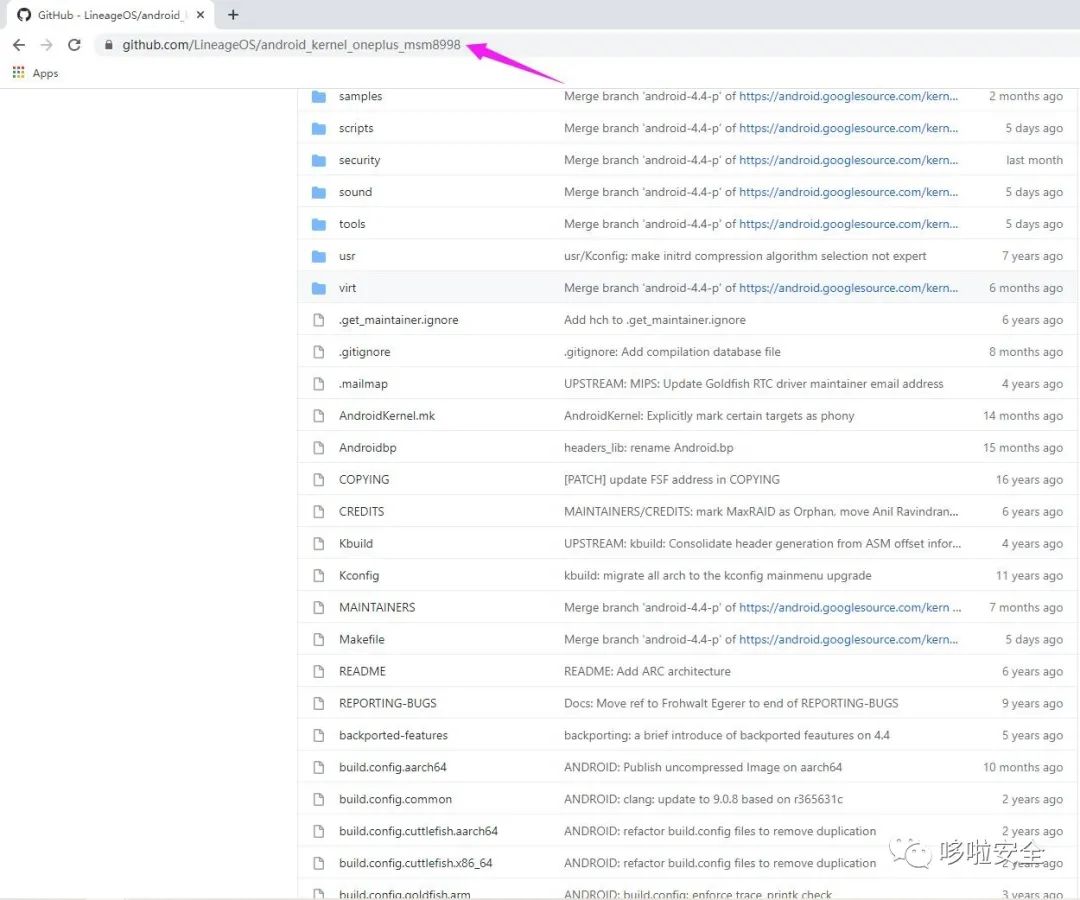Click the browser forward arrow
Screen dimensions: 1080x900
(x=46, y=45)
